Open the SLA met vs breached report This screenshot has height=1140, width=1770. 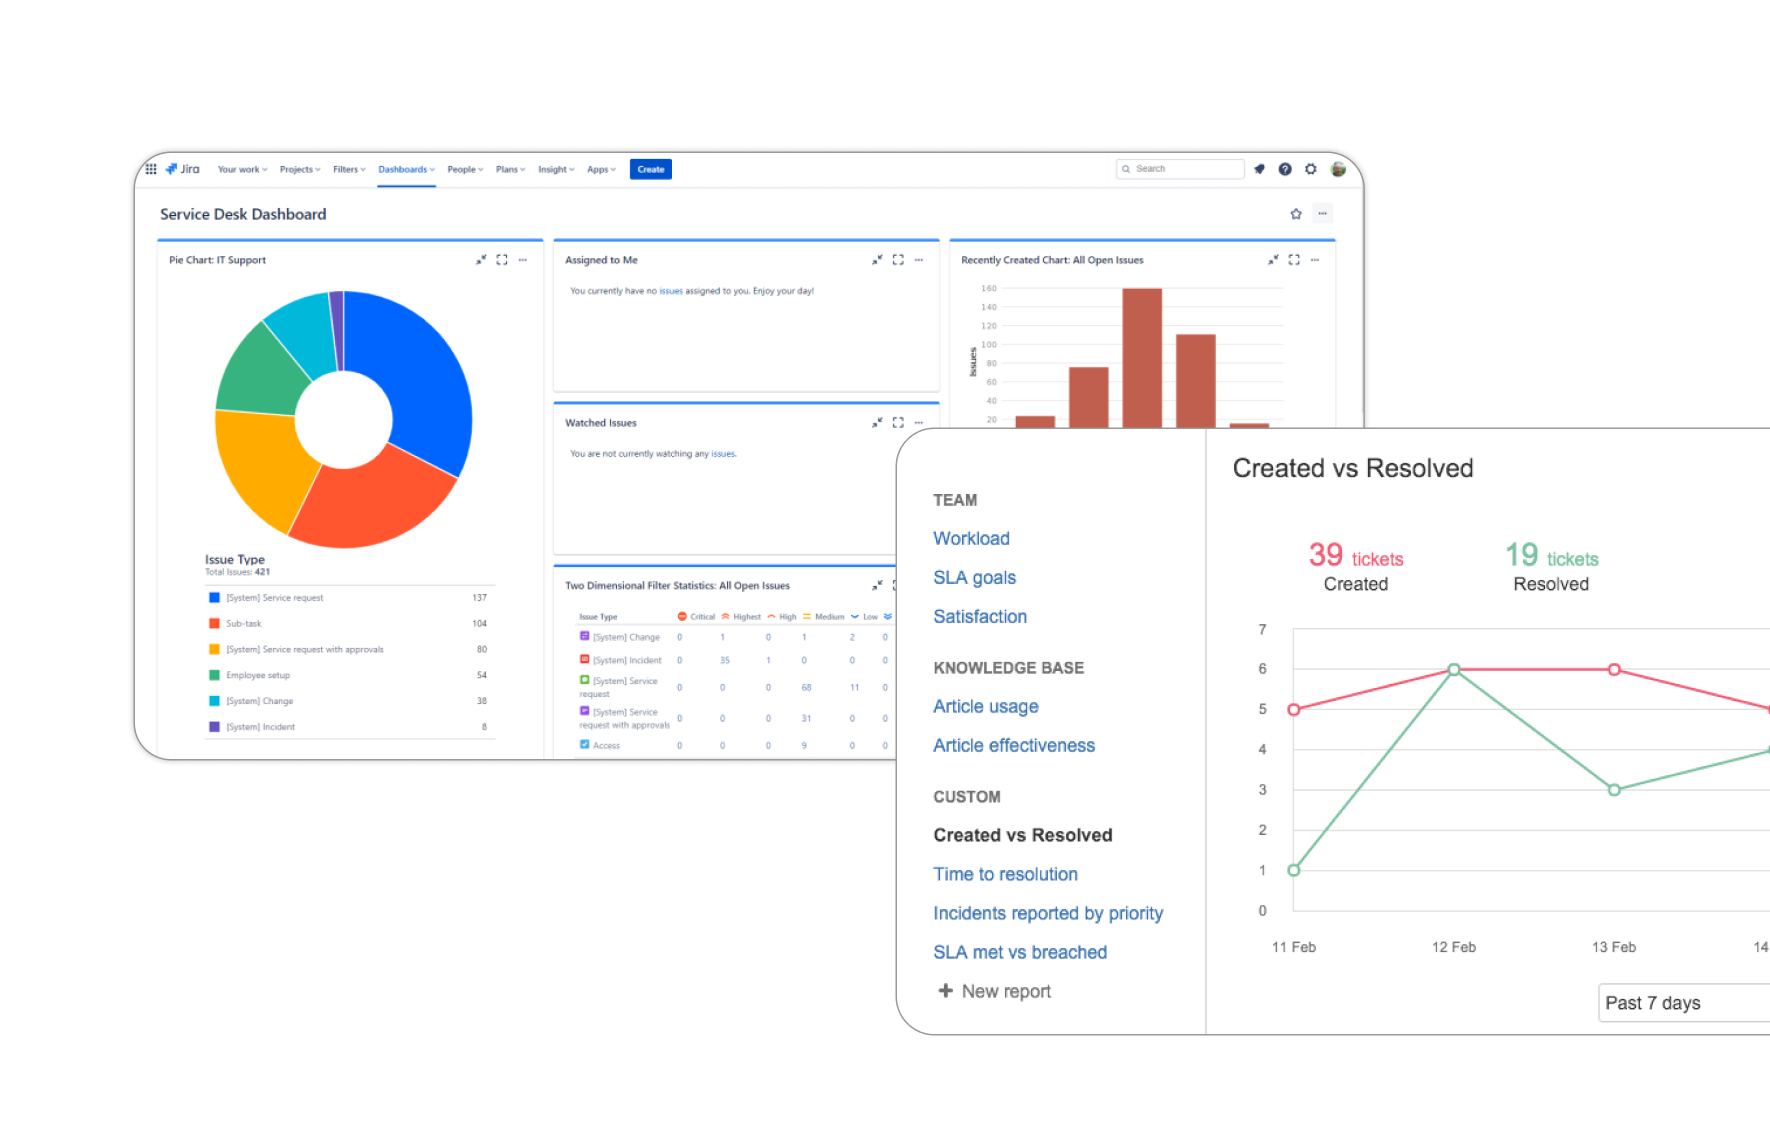pos(1020,953)
